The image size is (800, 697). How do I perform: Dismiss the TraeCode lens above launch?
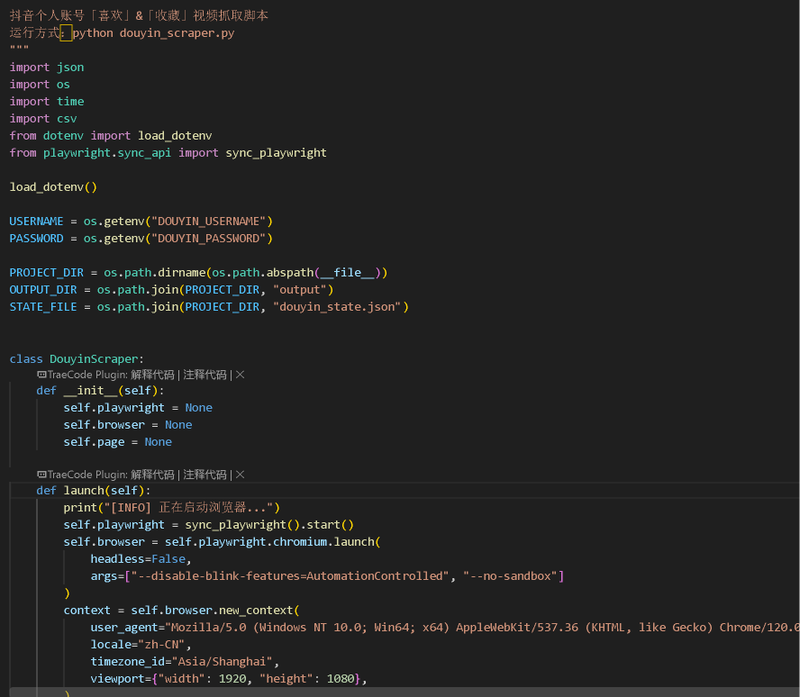[x=240, y=475]
